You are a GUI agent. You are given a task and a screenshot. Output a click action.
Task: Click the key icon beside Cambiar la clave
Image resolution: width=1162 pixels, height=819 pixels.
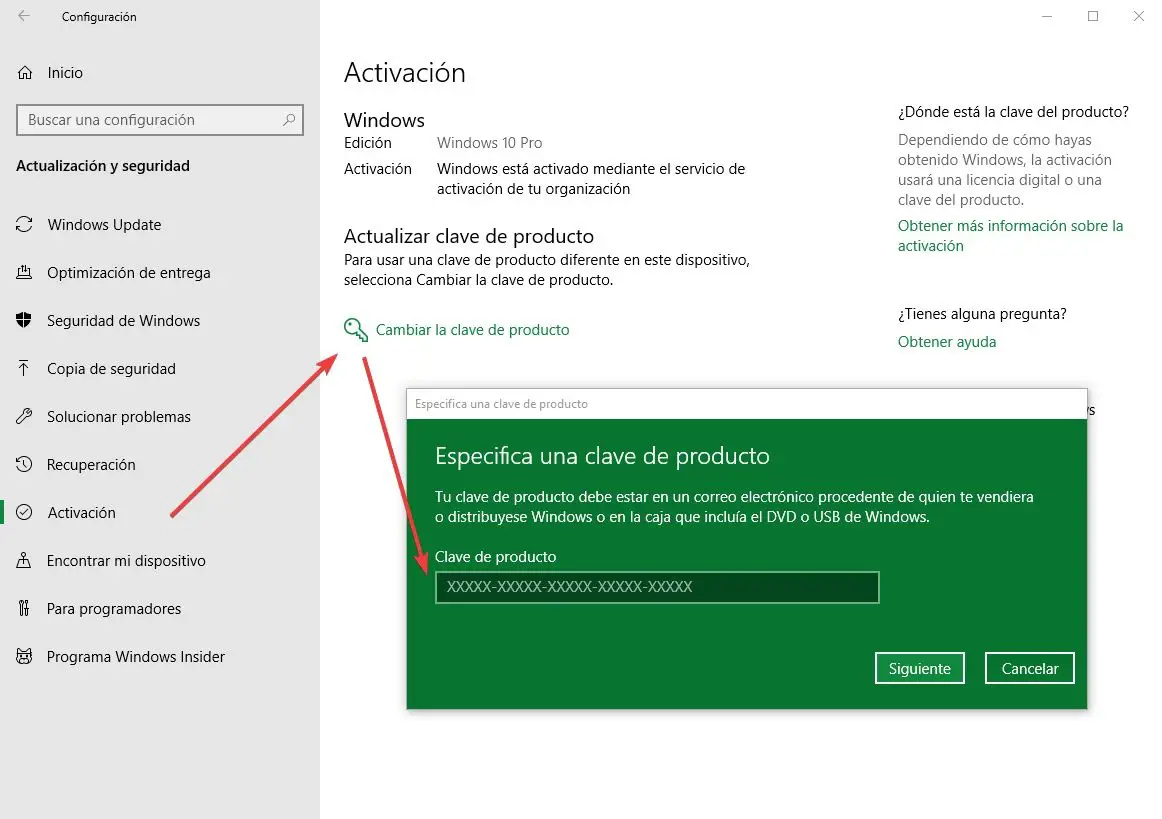[355, 330]
